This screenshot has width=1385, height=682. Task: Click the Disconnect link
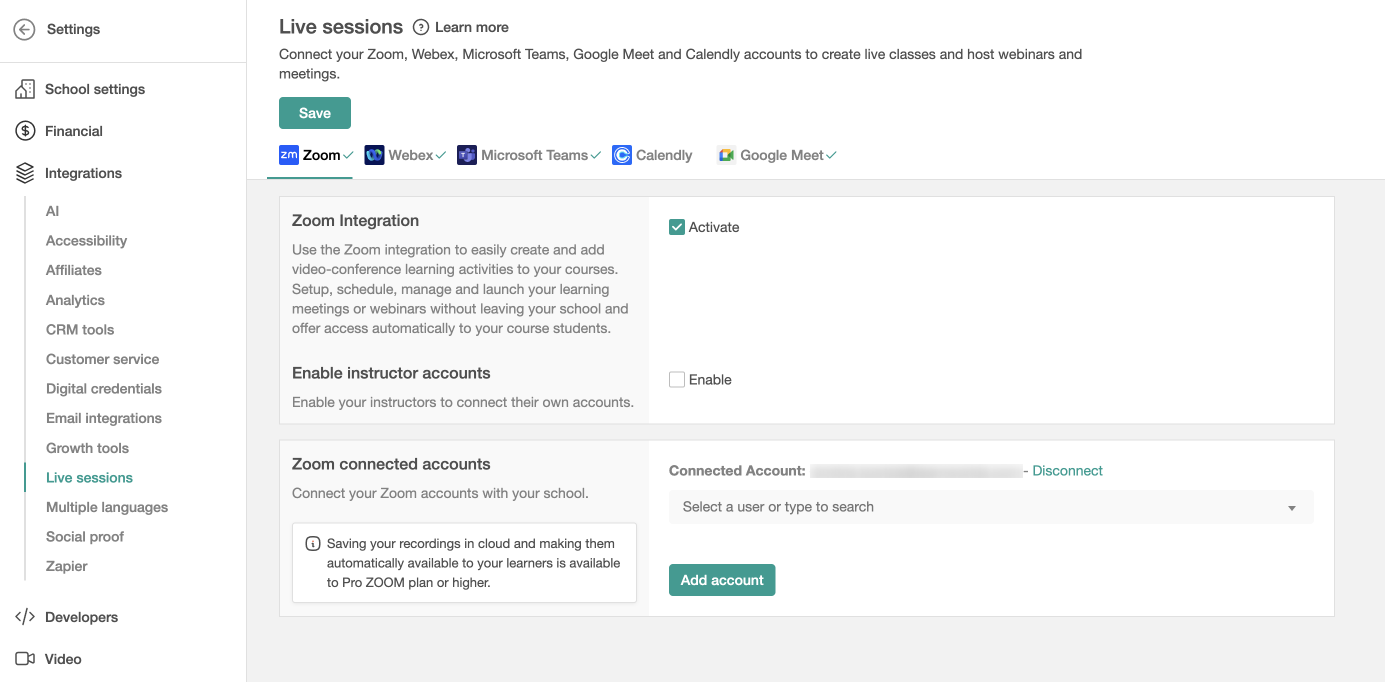coord(1067,471)
